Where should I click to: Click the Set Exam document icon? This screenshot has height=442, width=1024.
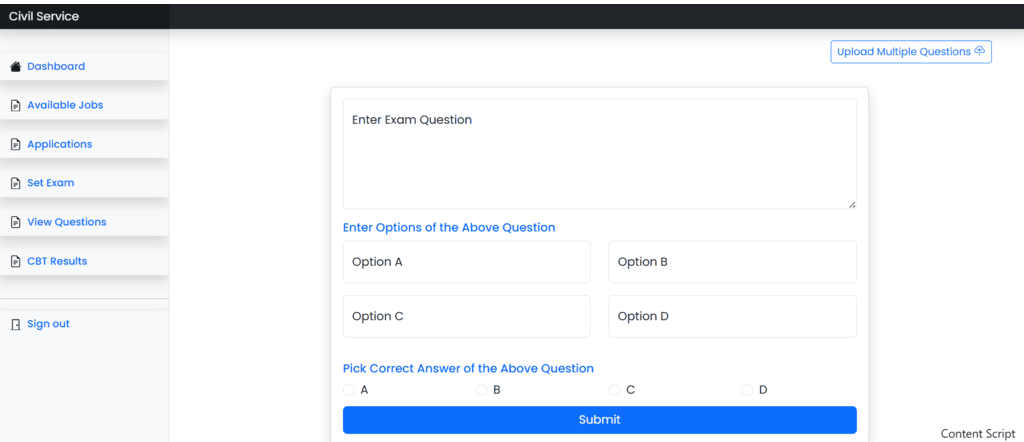click(15, 184)
